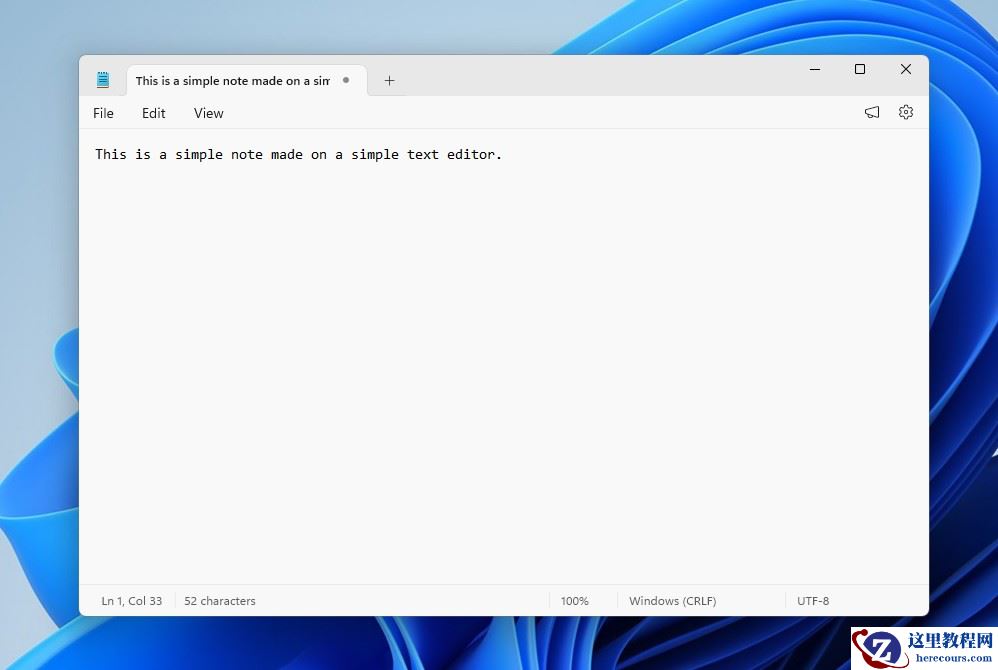Open the Edit menu
998x670 pixels.
click(153, 113)
